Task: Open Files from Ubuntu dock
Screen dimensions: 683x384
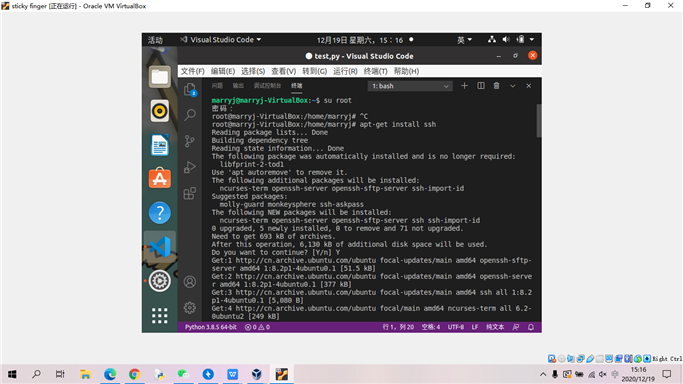Action: point(159,77)
